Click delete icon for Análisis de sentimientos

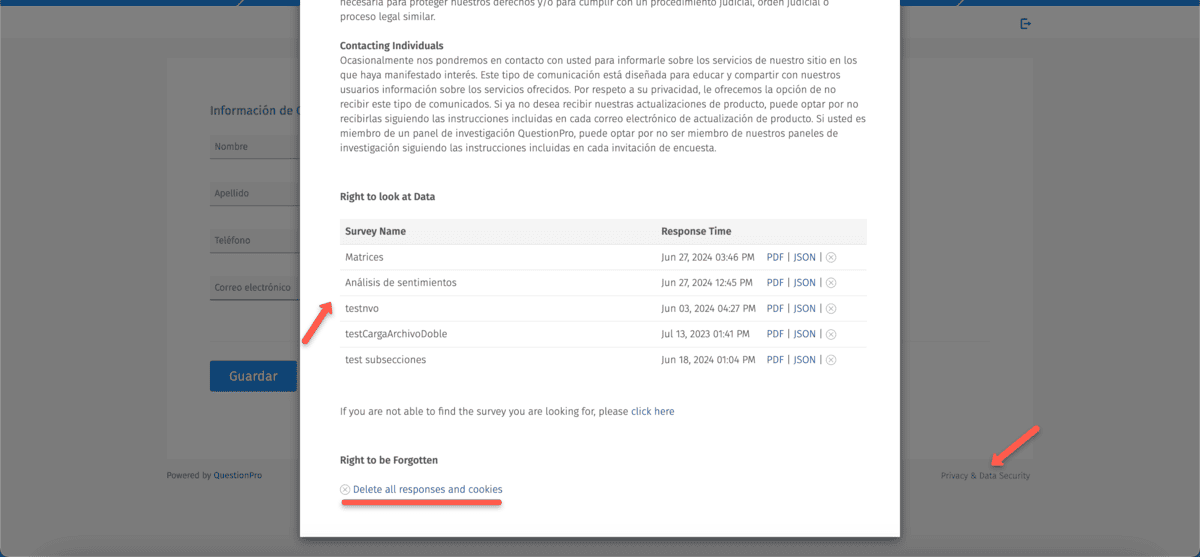coord(831,283)
